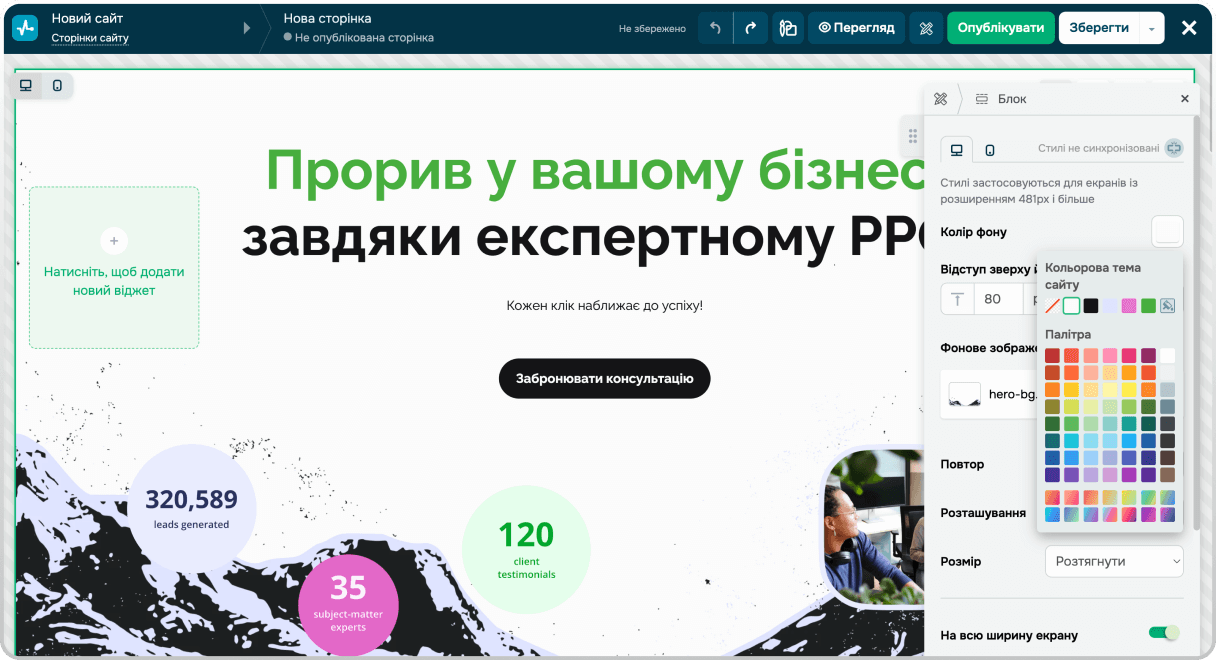The width and height of the screenshot is (1216, 660).
Task: Select the dark red palette swatch
Action: pyautogui.click(x=1052, y=355)
